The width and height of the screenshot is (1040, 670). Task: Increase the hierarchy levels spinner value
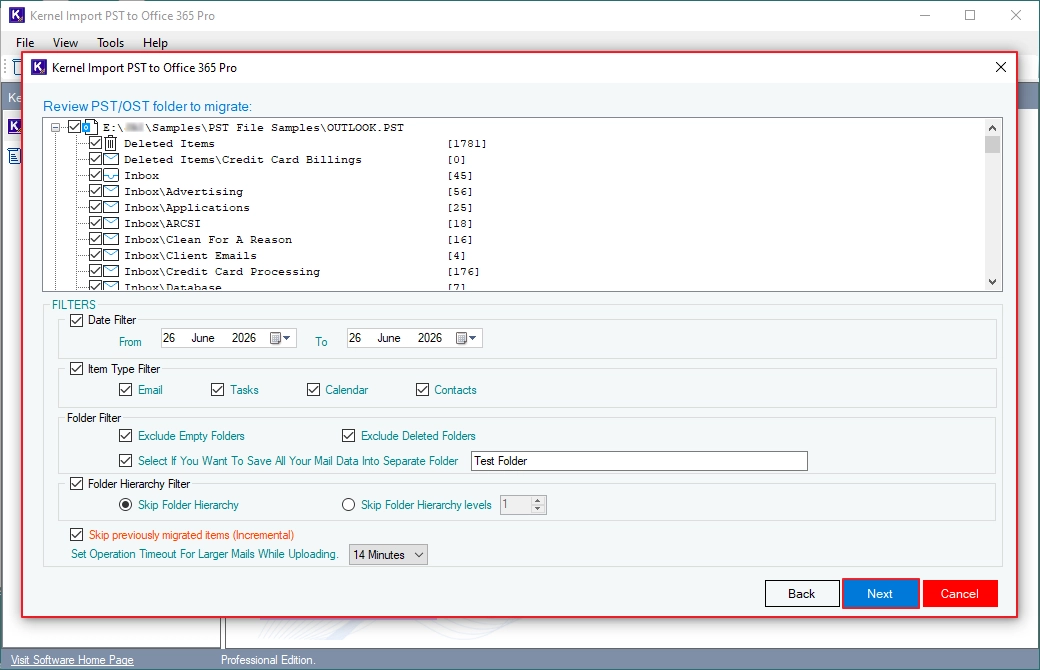[539, 501]
